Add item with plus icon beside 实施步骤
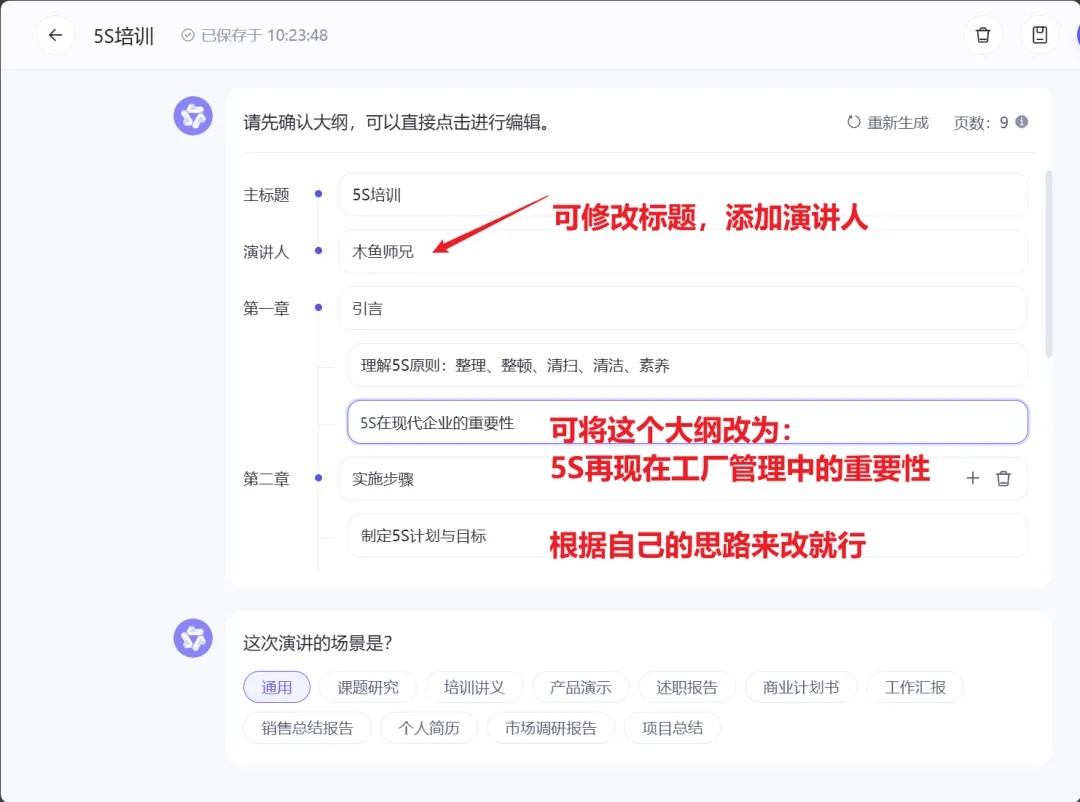The height and width of the screenshot is (802, 1080). tap(972, 479)
